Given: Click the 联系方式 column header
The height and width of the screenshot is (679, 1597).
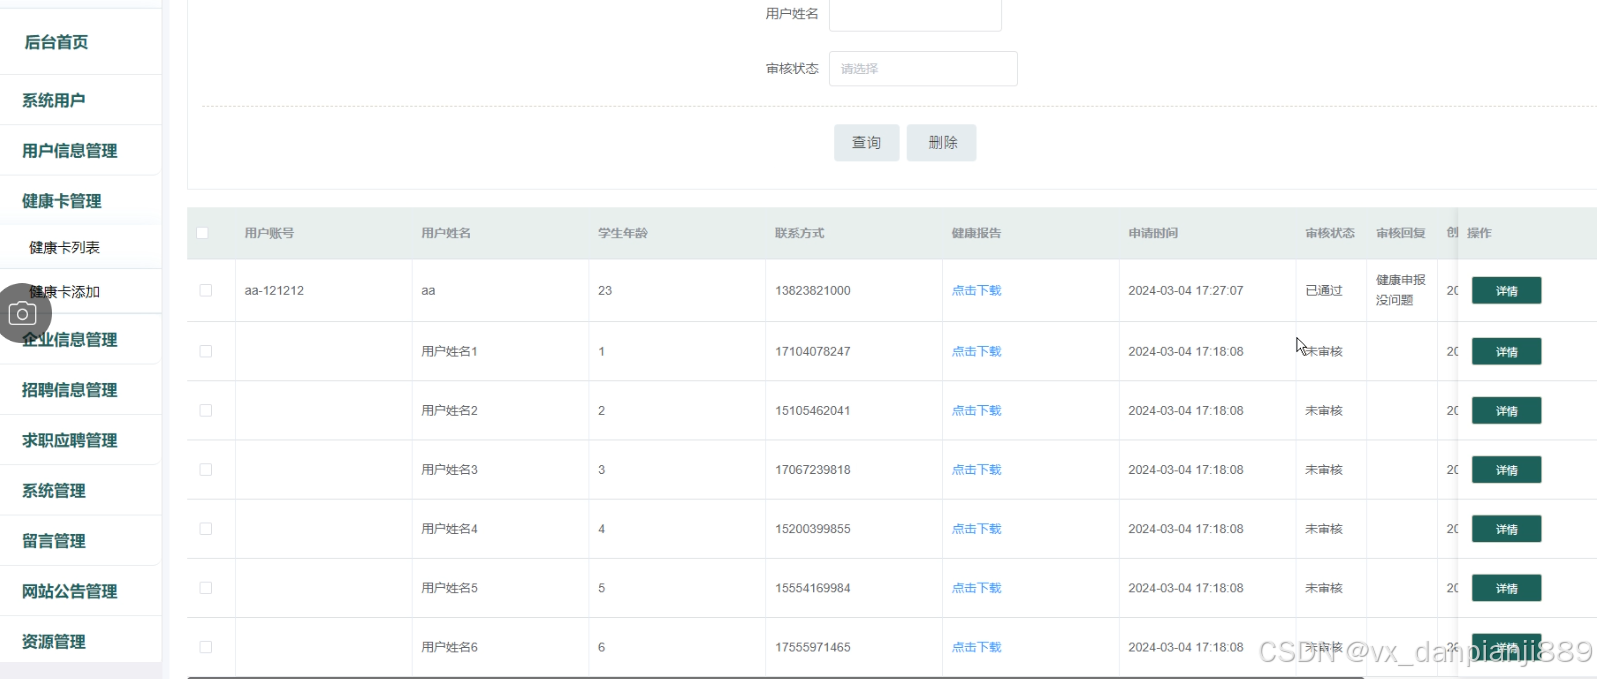Looking at the screenshot, I should [x=800, y=233].
